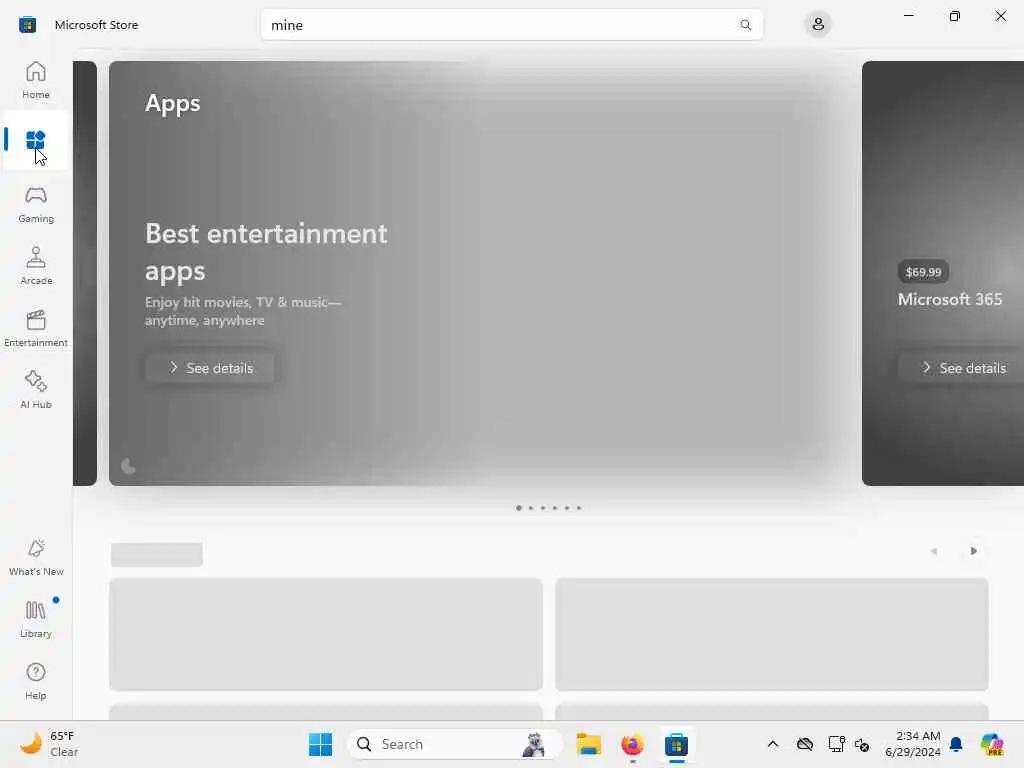Click the OneDrive cloud tray icon
This screenshot has width=1024, height=768.
(x=805, y=744)
